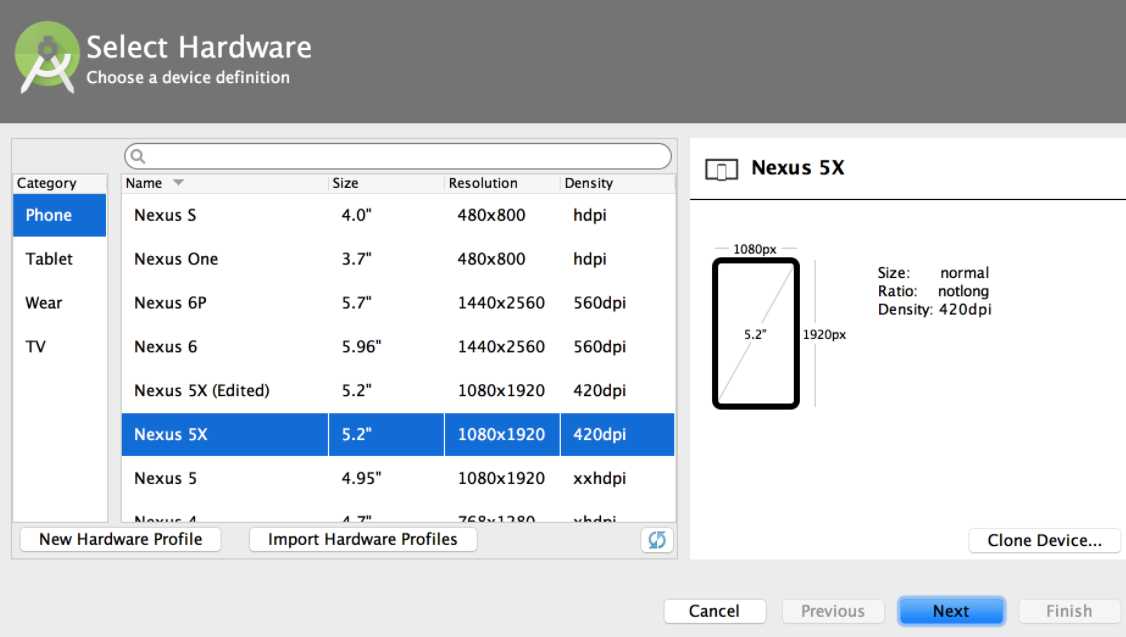Click the Finish button
This screenshot has height=637, width=1126.
1069,611
